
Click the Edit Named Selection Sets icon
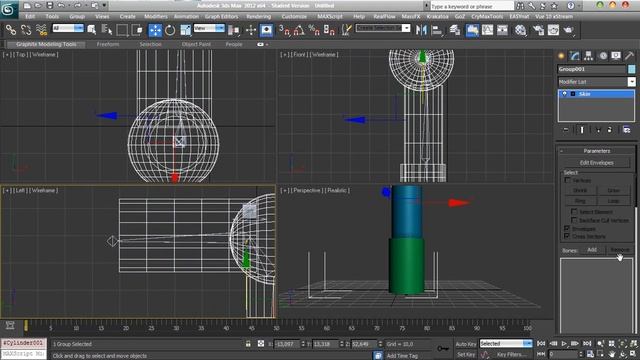pyautogui.click(x=347, y=30)
